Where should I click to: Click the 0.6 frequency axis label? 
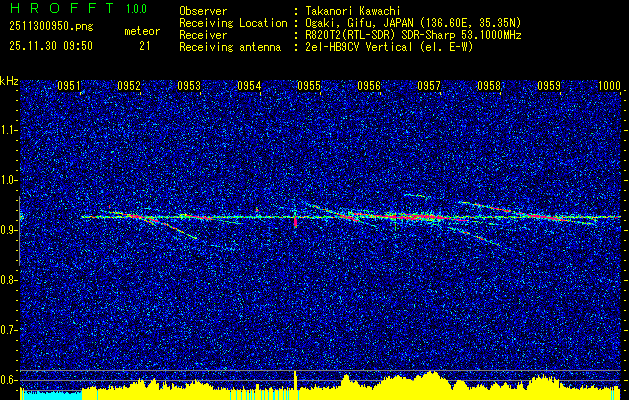(9, 380)
